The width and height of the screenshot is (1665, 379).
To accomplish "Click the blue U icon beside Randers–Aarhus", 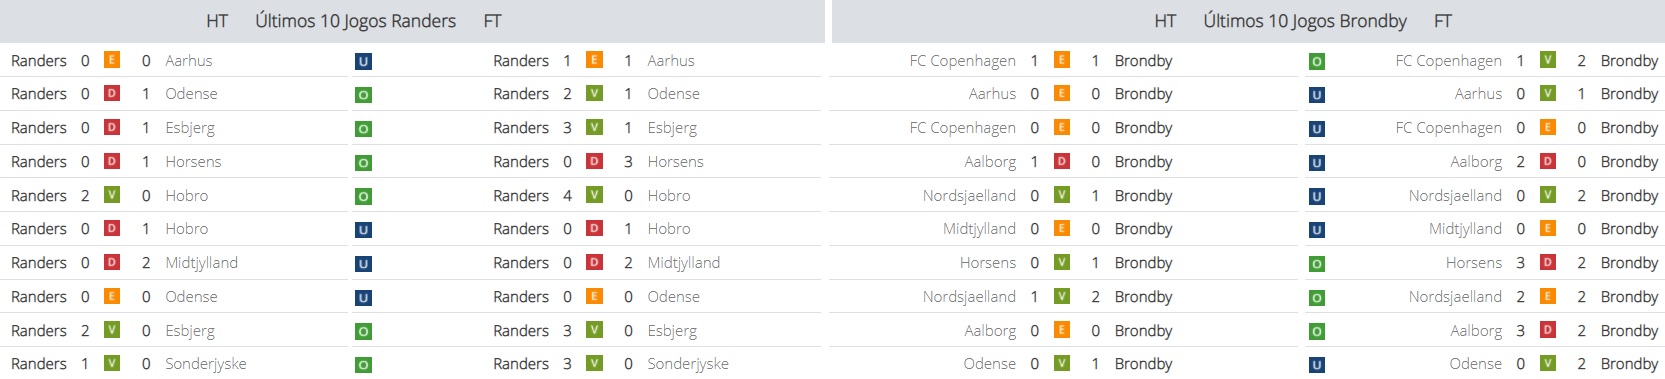I will pyautogui.click(x=363, y=62).
